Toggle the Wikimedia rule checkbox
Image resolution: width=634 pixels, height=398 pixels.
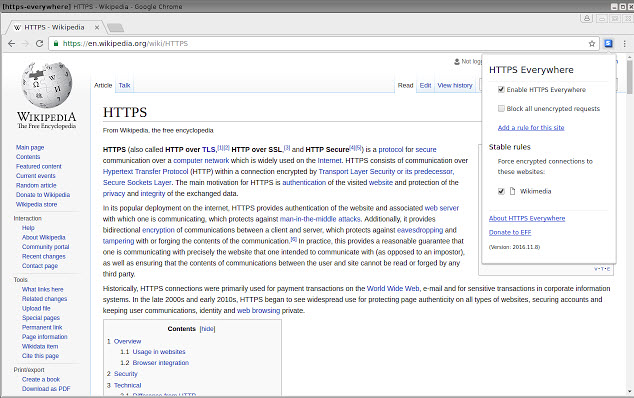click(501, 191)
